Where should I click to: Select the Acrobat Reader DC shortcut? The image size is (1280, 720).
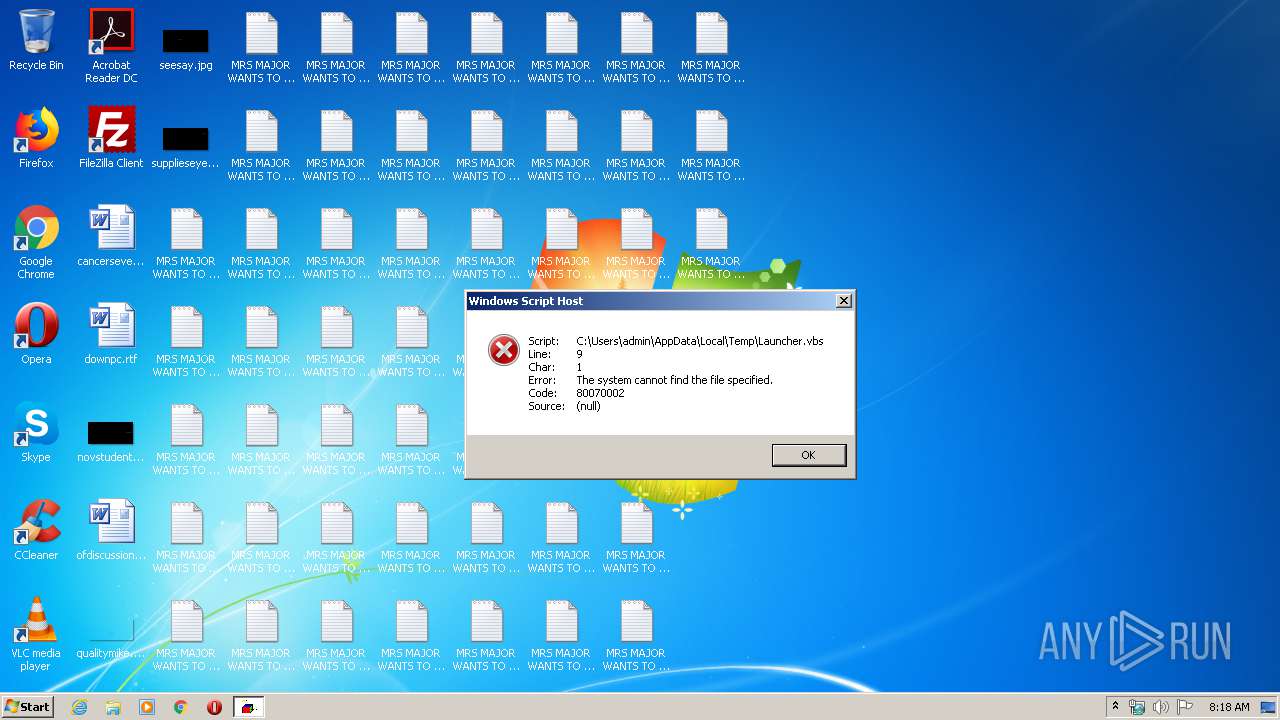[111, 46]
